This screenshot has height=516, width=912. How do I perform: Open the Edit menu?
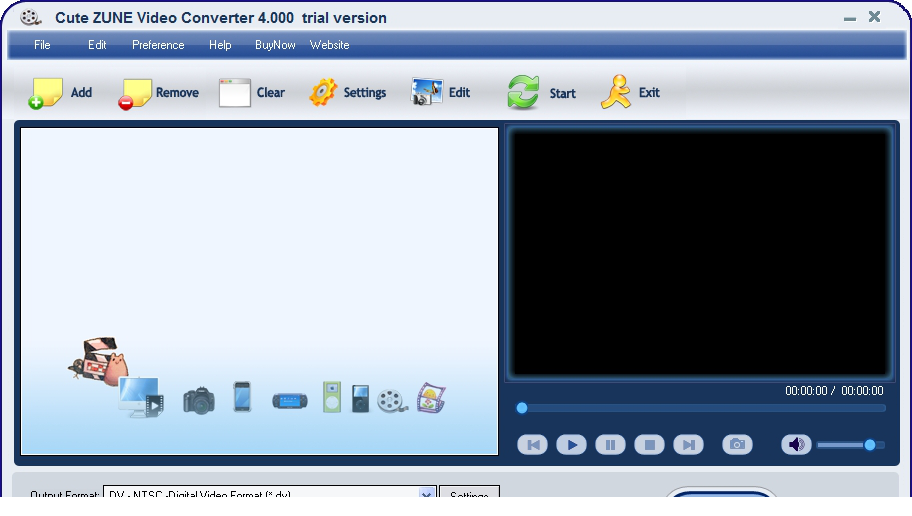tap(97, 45)
